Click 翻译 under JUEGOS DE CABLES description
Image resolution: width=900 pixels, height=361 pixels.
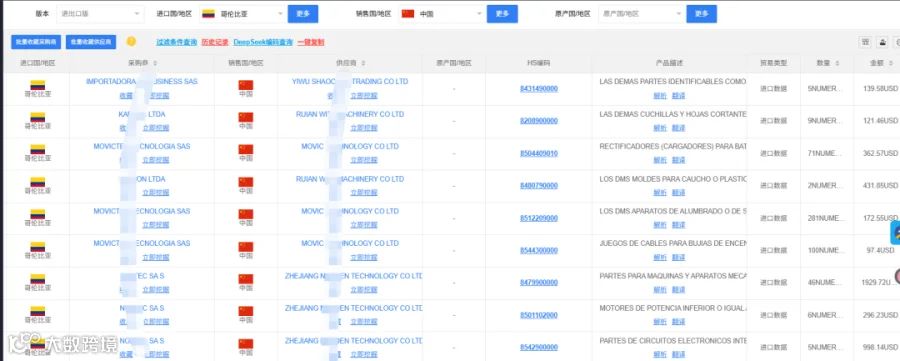point(678,258)
